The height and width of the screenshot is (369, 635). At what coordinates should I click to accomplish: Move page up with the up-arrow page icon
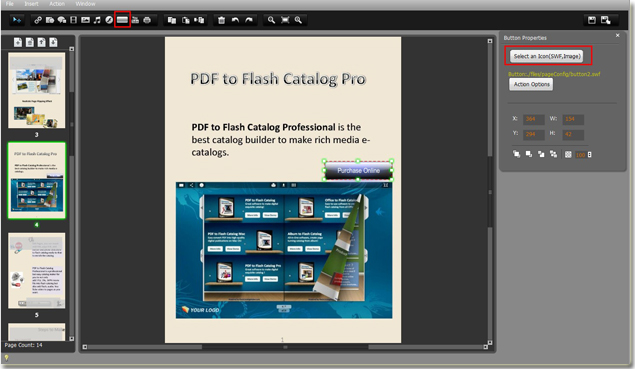coord(41,42)
